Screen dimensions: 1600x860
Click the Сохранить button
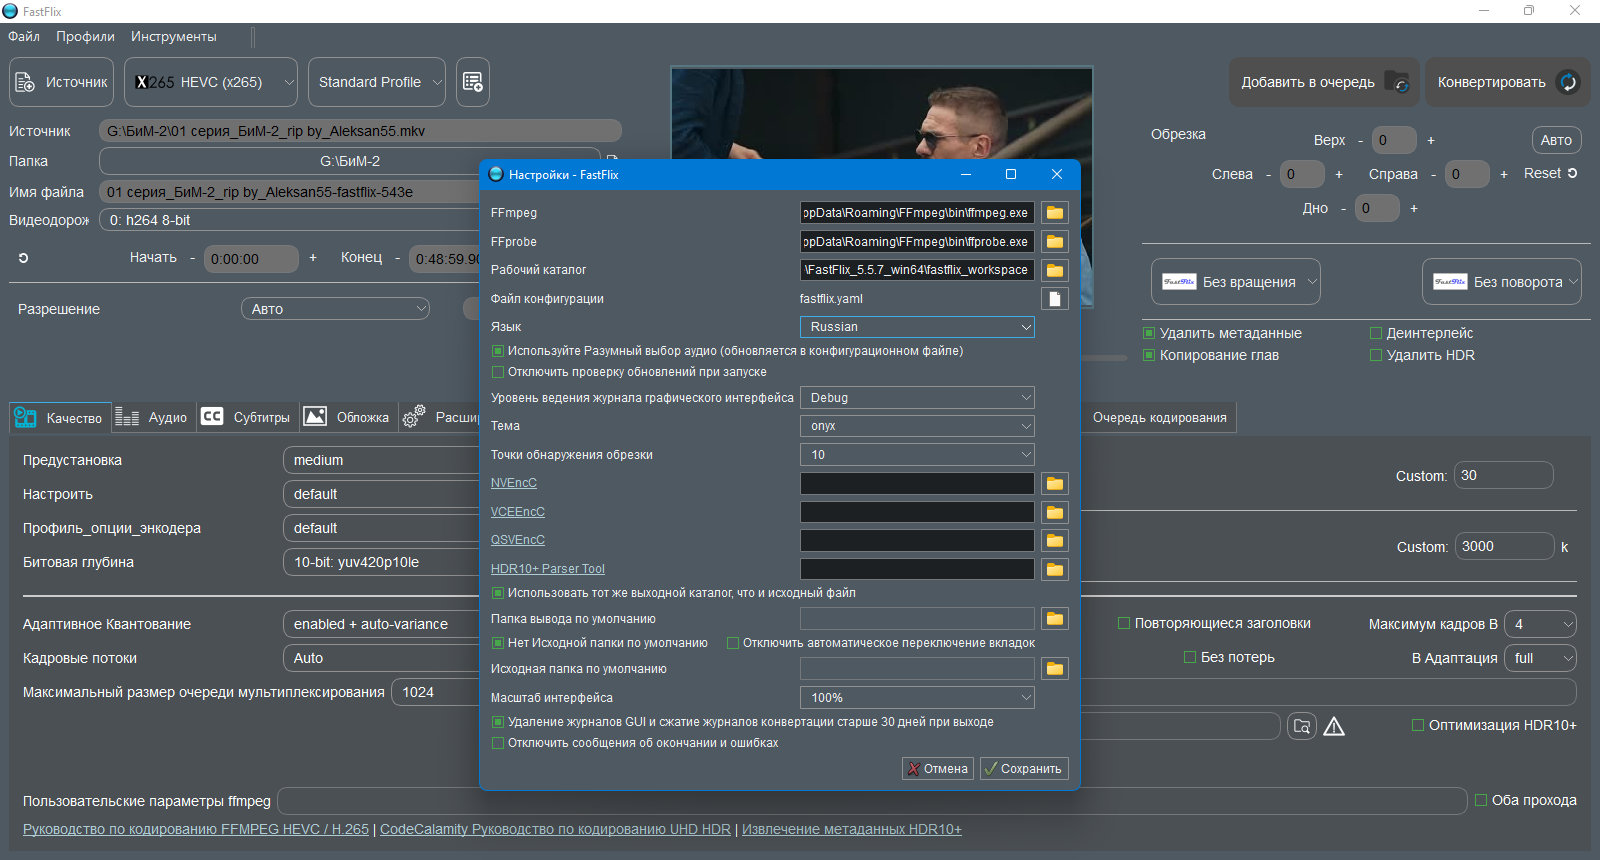coord(1024,769)
